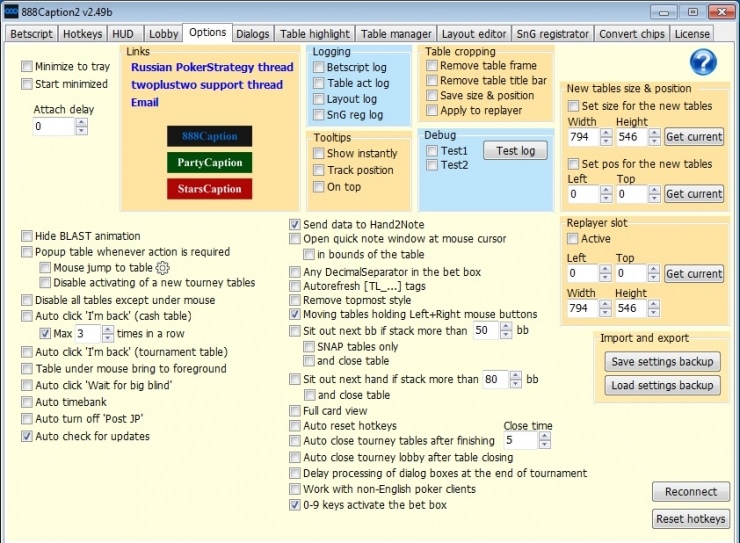Decrease Attach delay with down arrow
The image size is (740, 543).
82,130
